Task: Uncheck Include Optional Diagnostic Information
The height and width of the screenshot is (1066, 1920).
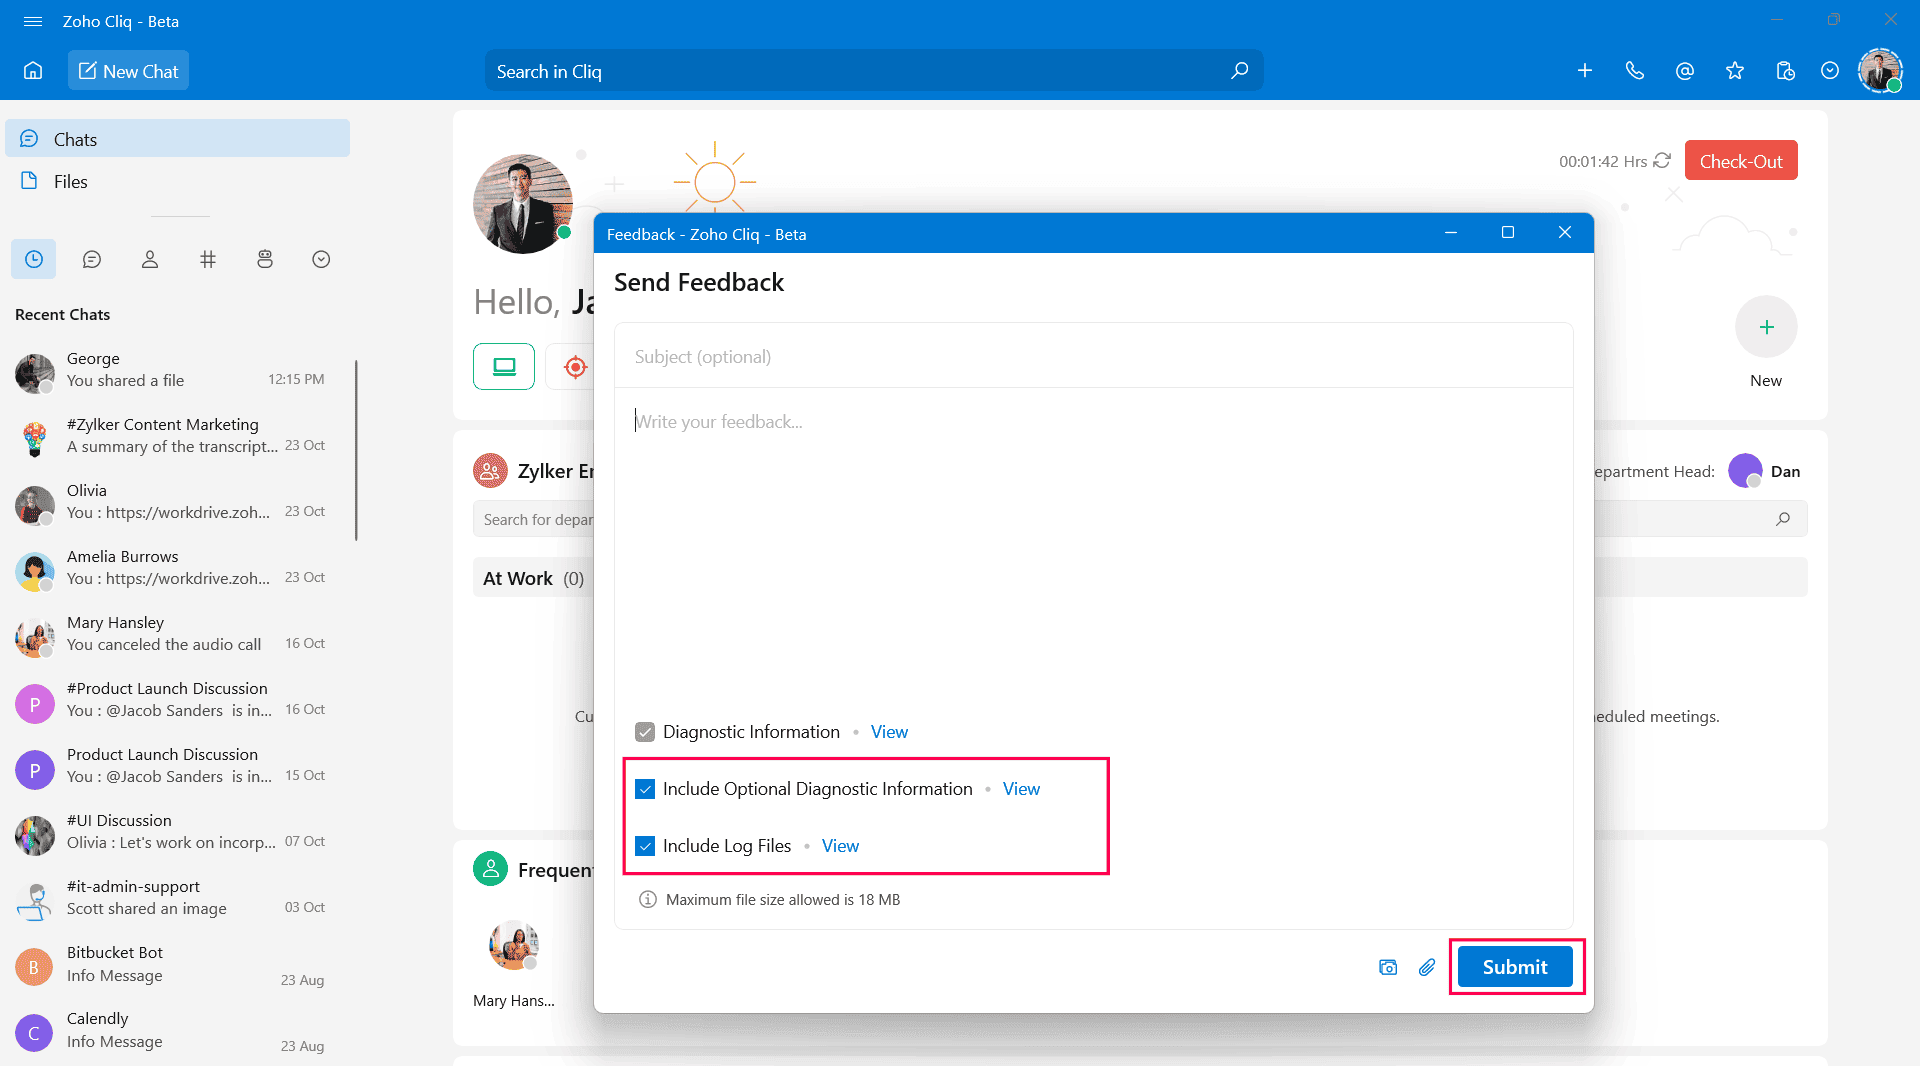Action: (x=645, y=789)
